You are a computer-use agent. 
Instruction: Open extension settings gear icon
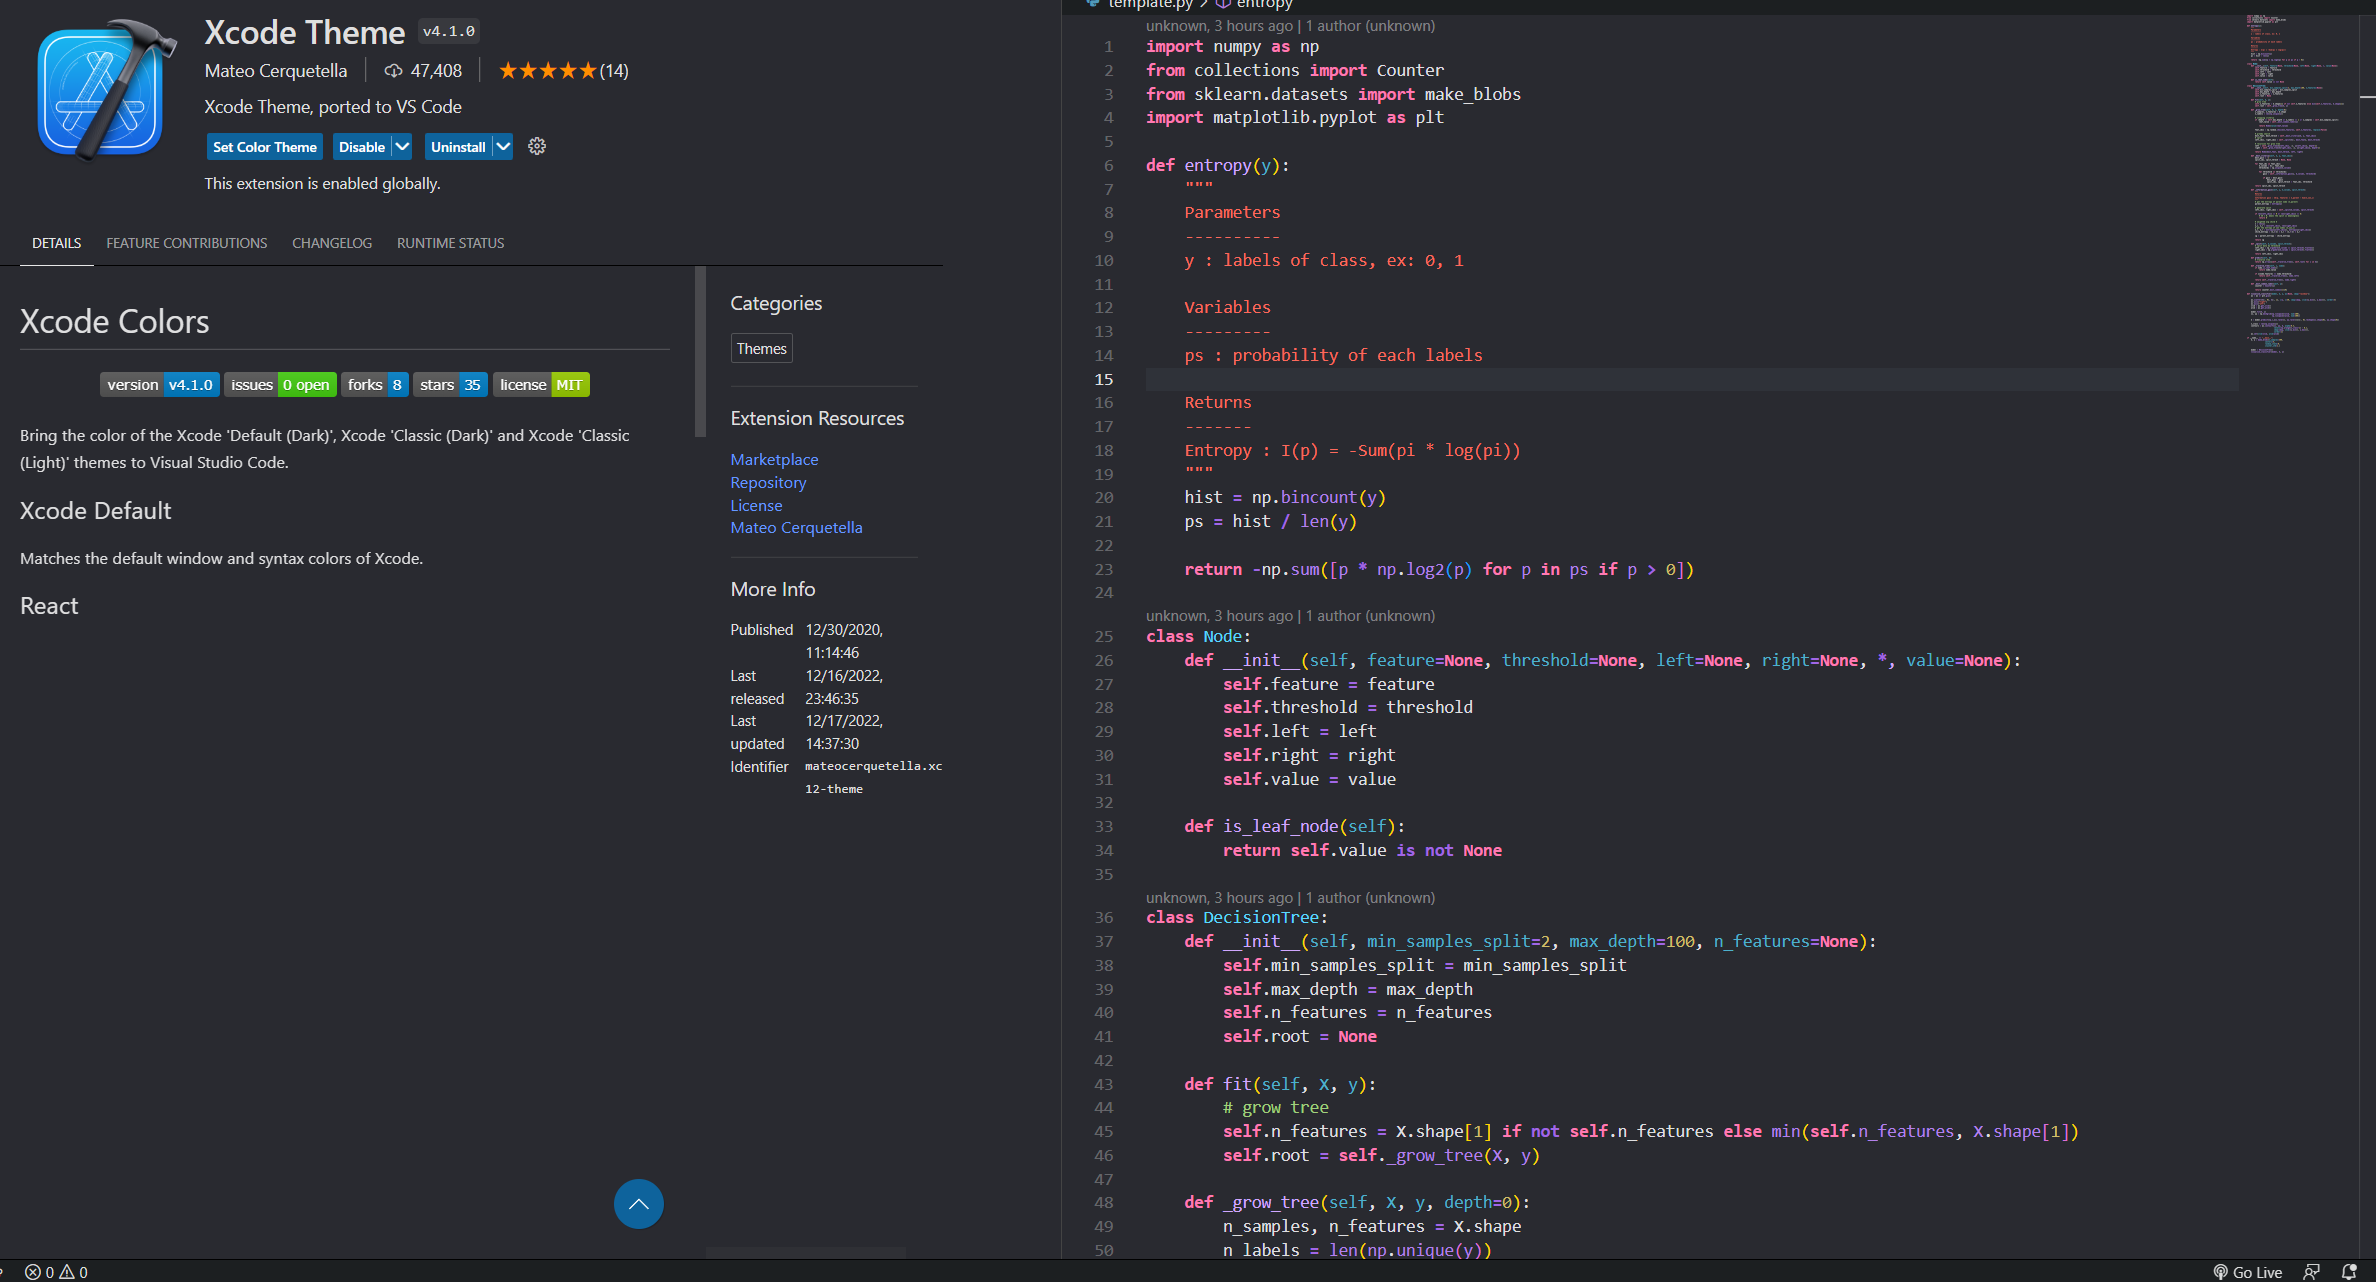[537, 147]
